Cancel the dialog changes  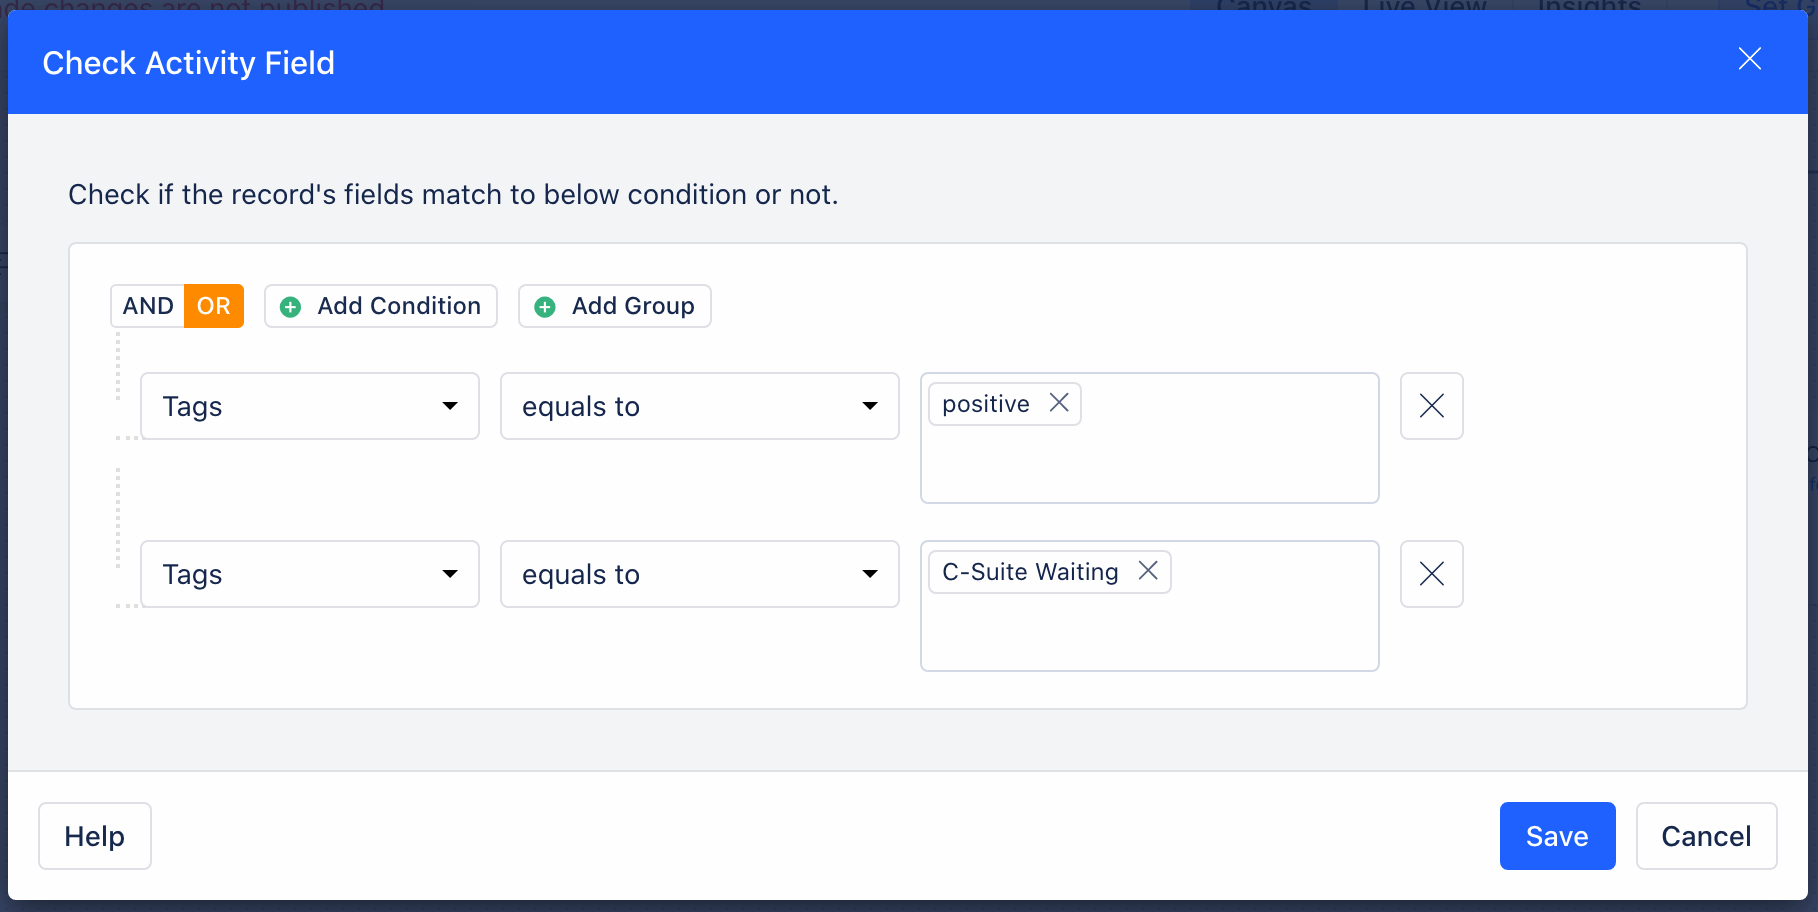click(1706, 836)
